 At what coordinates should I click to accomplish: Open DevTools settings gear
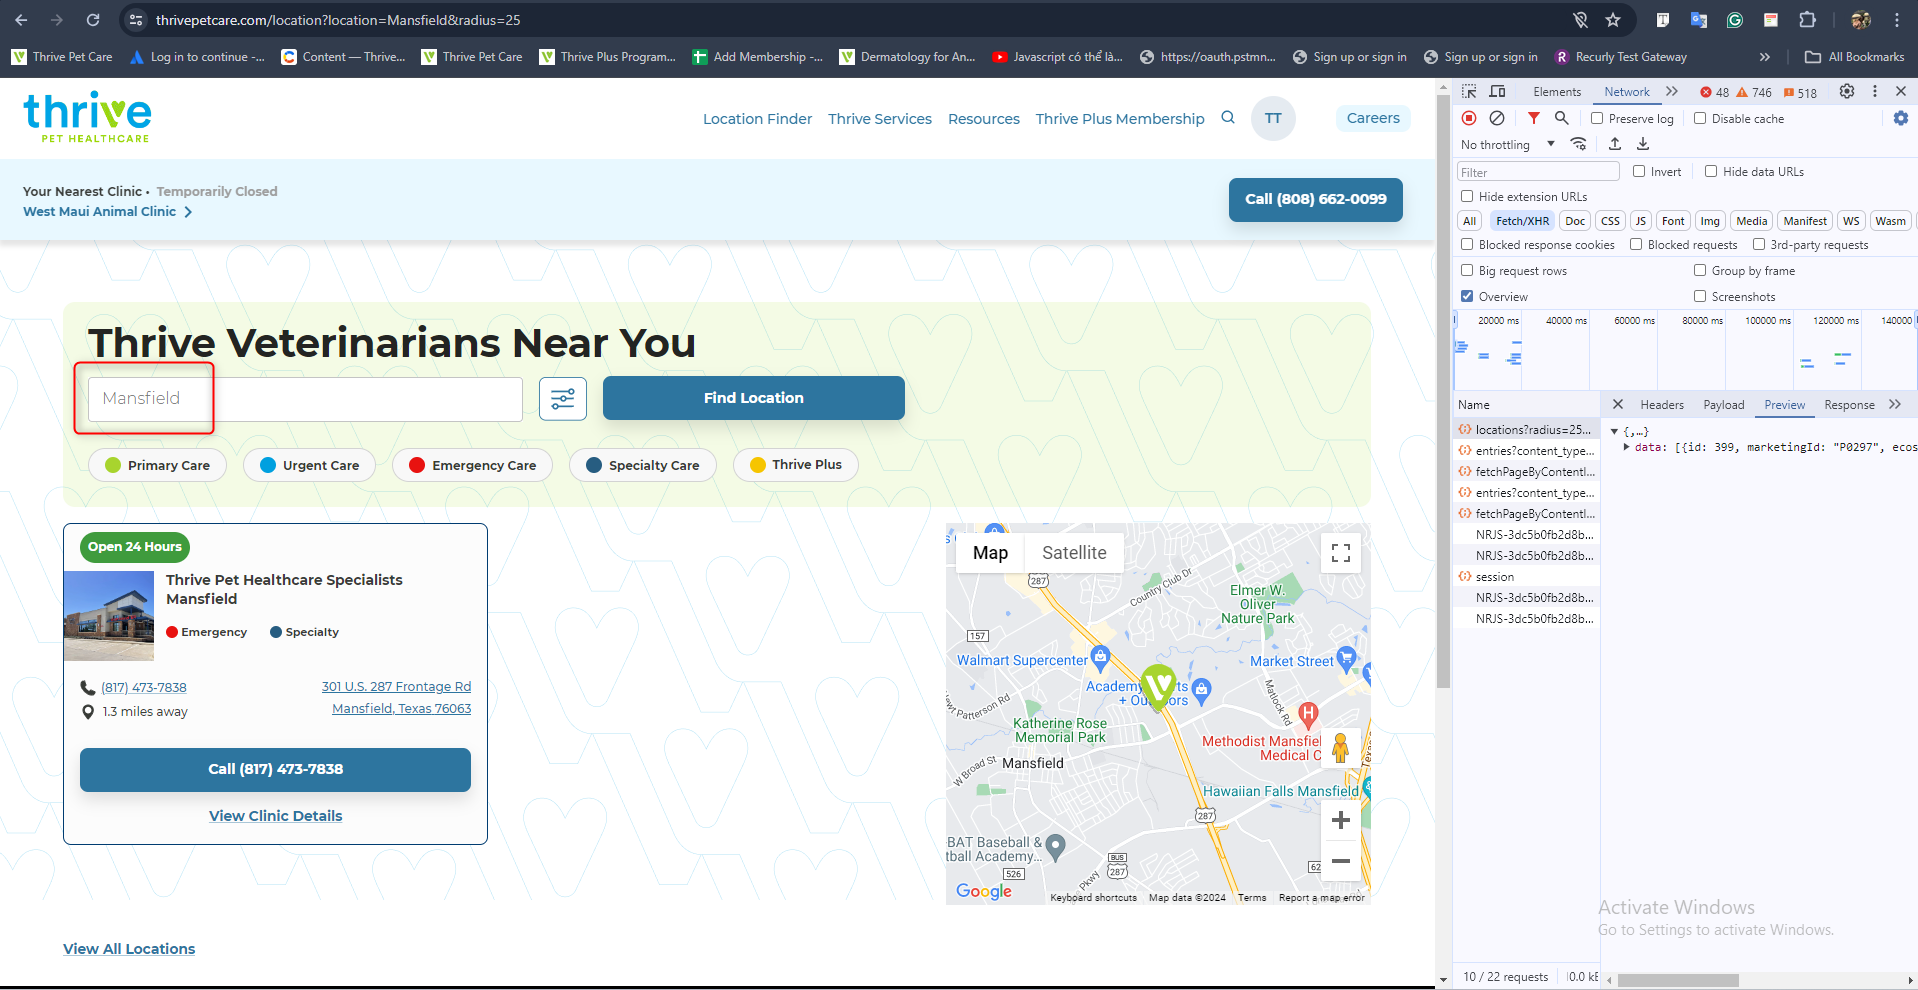coord(1847,91)
